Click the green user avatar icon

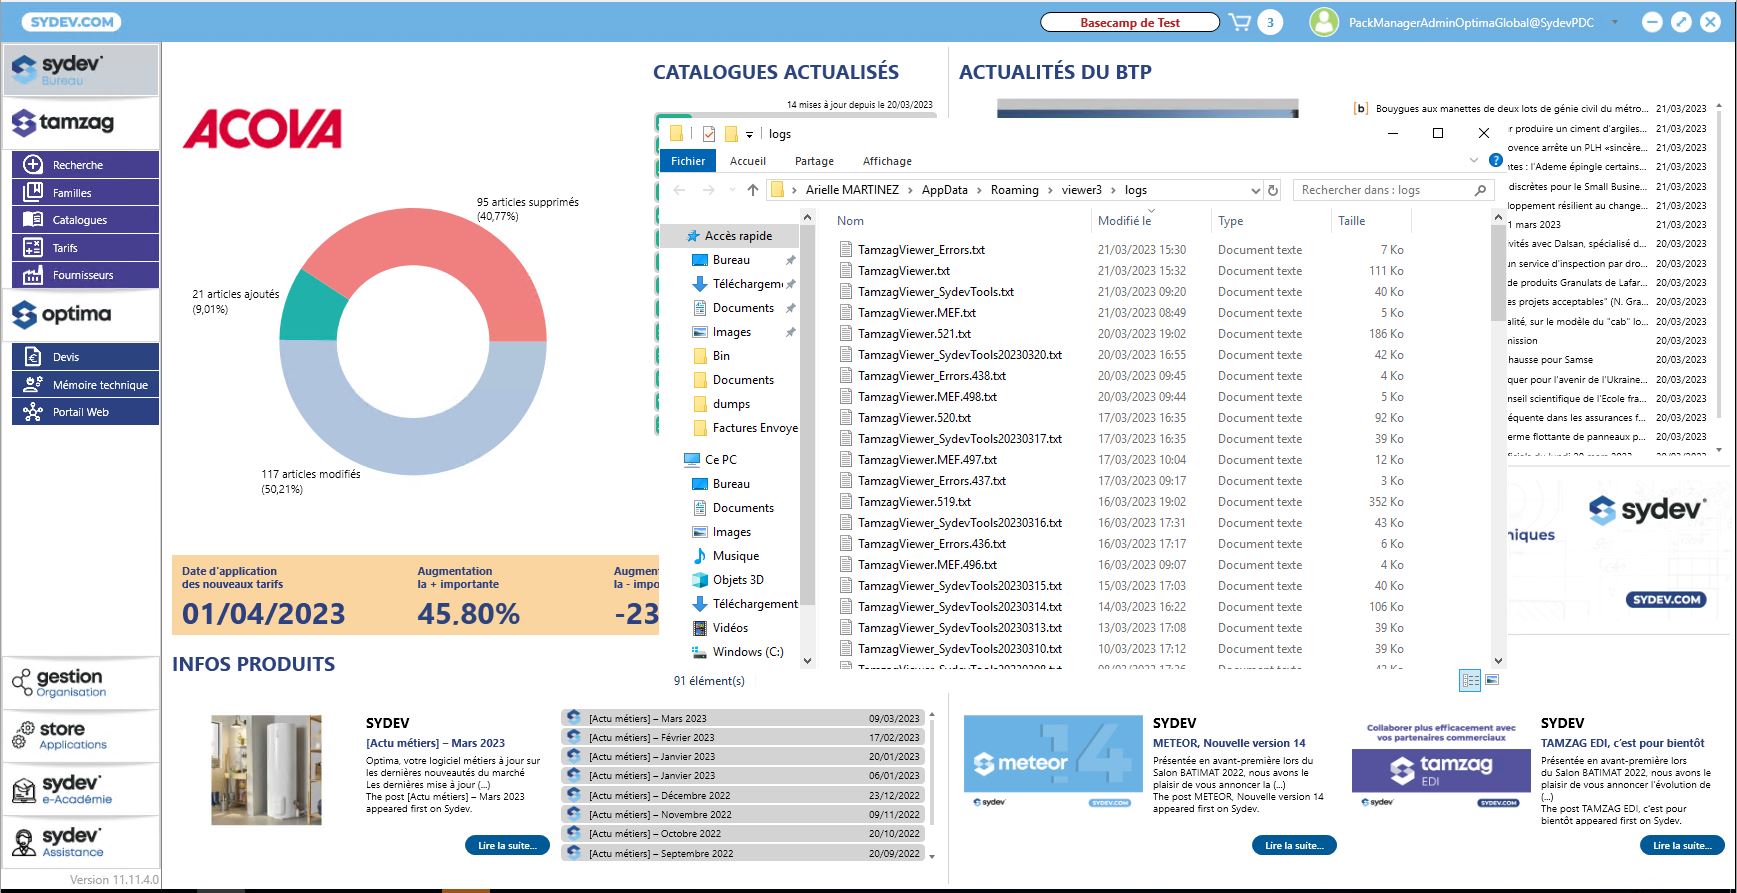click(x=1324, y=22)
